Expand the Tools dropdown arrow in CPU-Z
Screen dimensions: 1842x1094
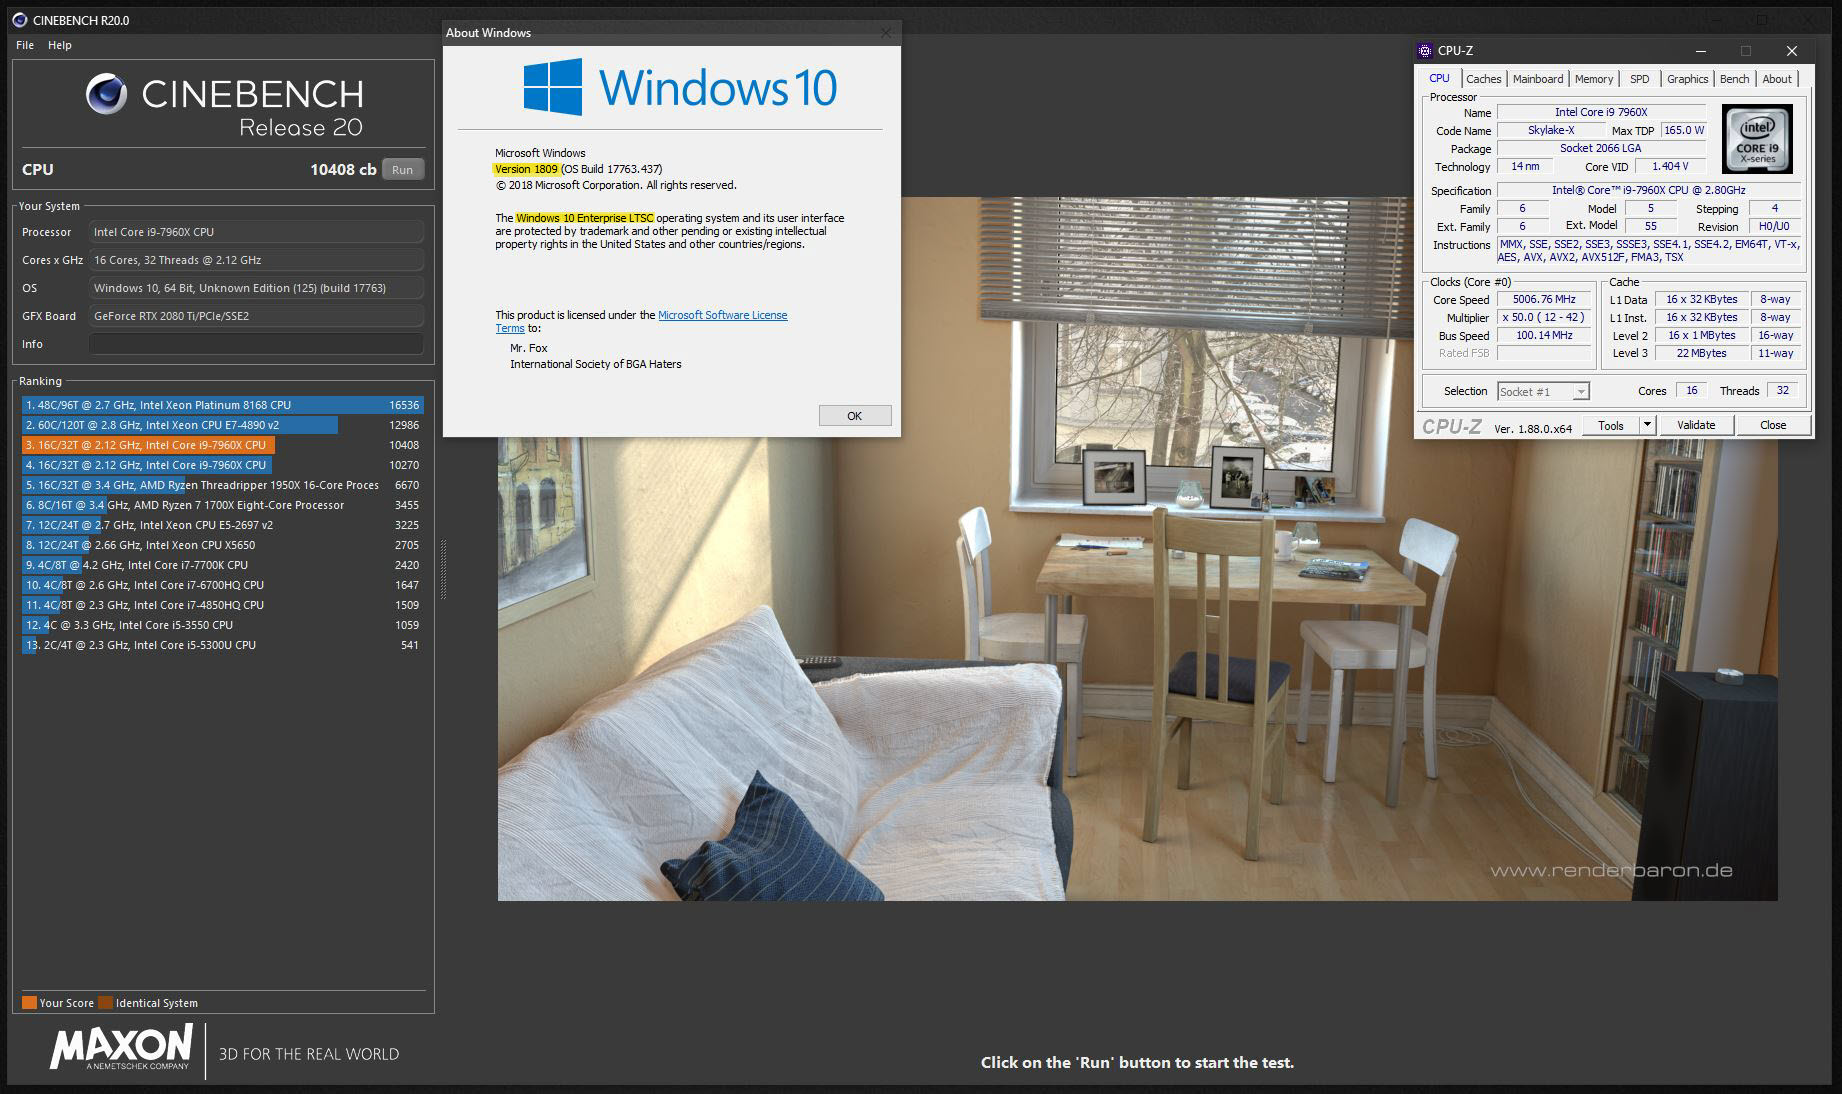pos(1647,426)
